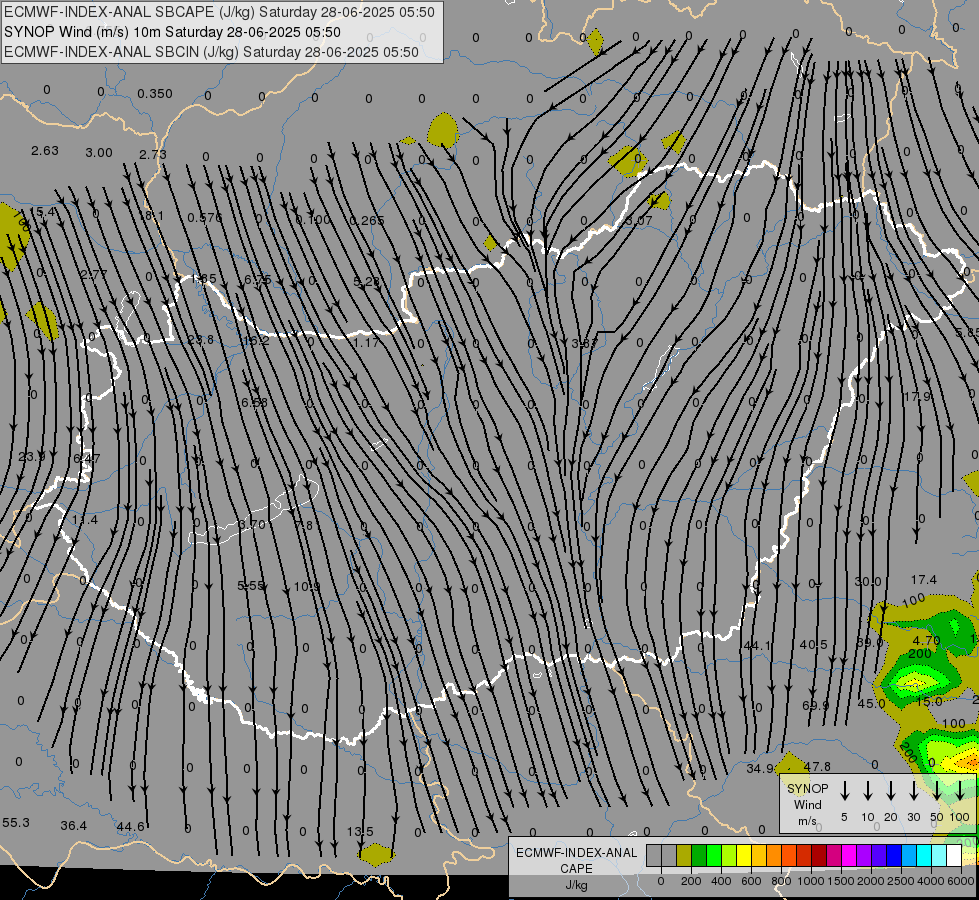
Task: Pick the olive swatch in CAPE legend
Action: (684, 856)
